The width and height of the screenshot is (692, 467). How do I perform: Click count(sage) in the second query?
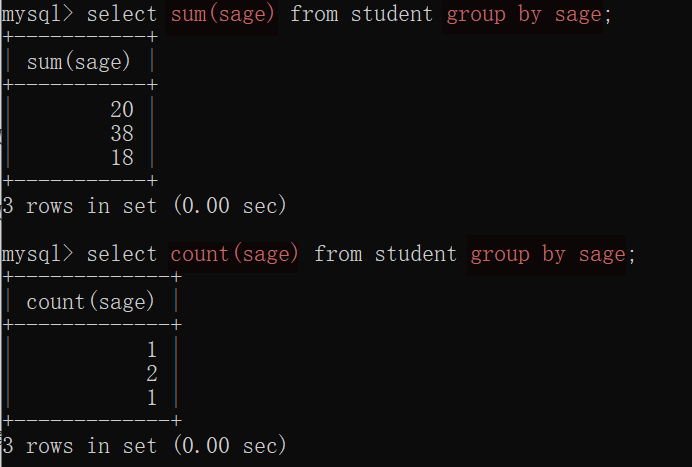235,254
